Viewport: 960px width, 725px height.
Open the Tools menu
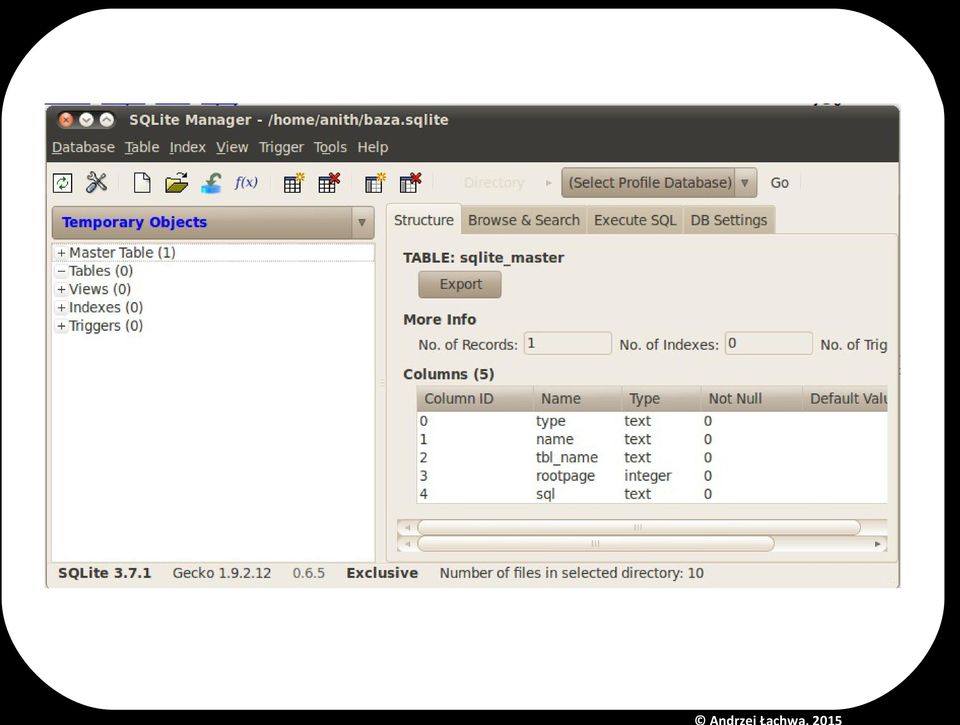pos(330,147)
